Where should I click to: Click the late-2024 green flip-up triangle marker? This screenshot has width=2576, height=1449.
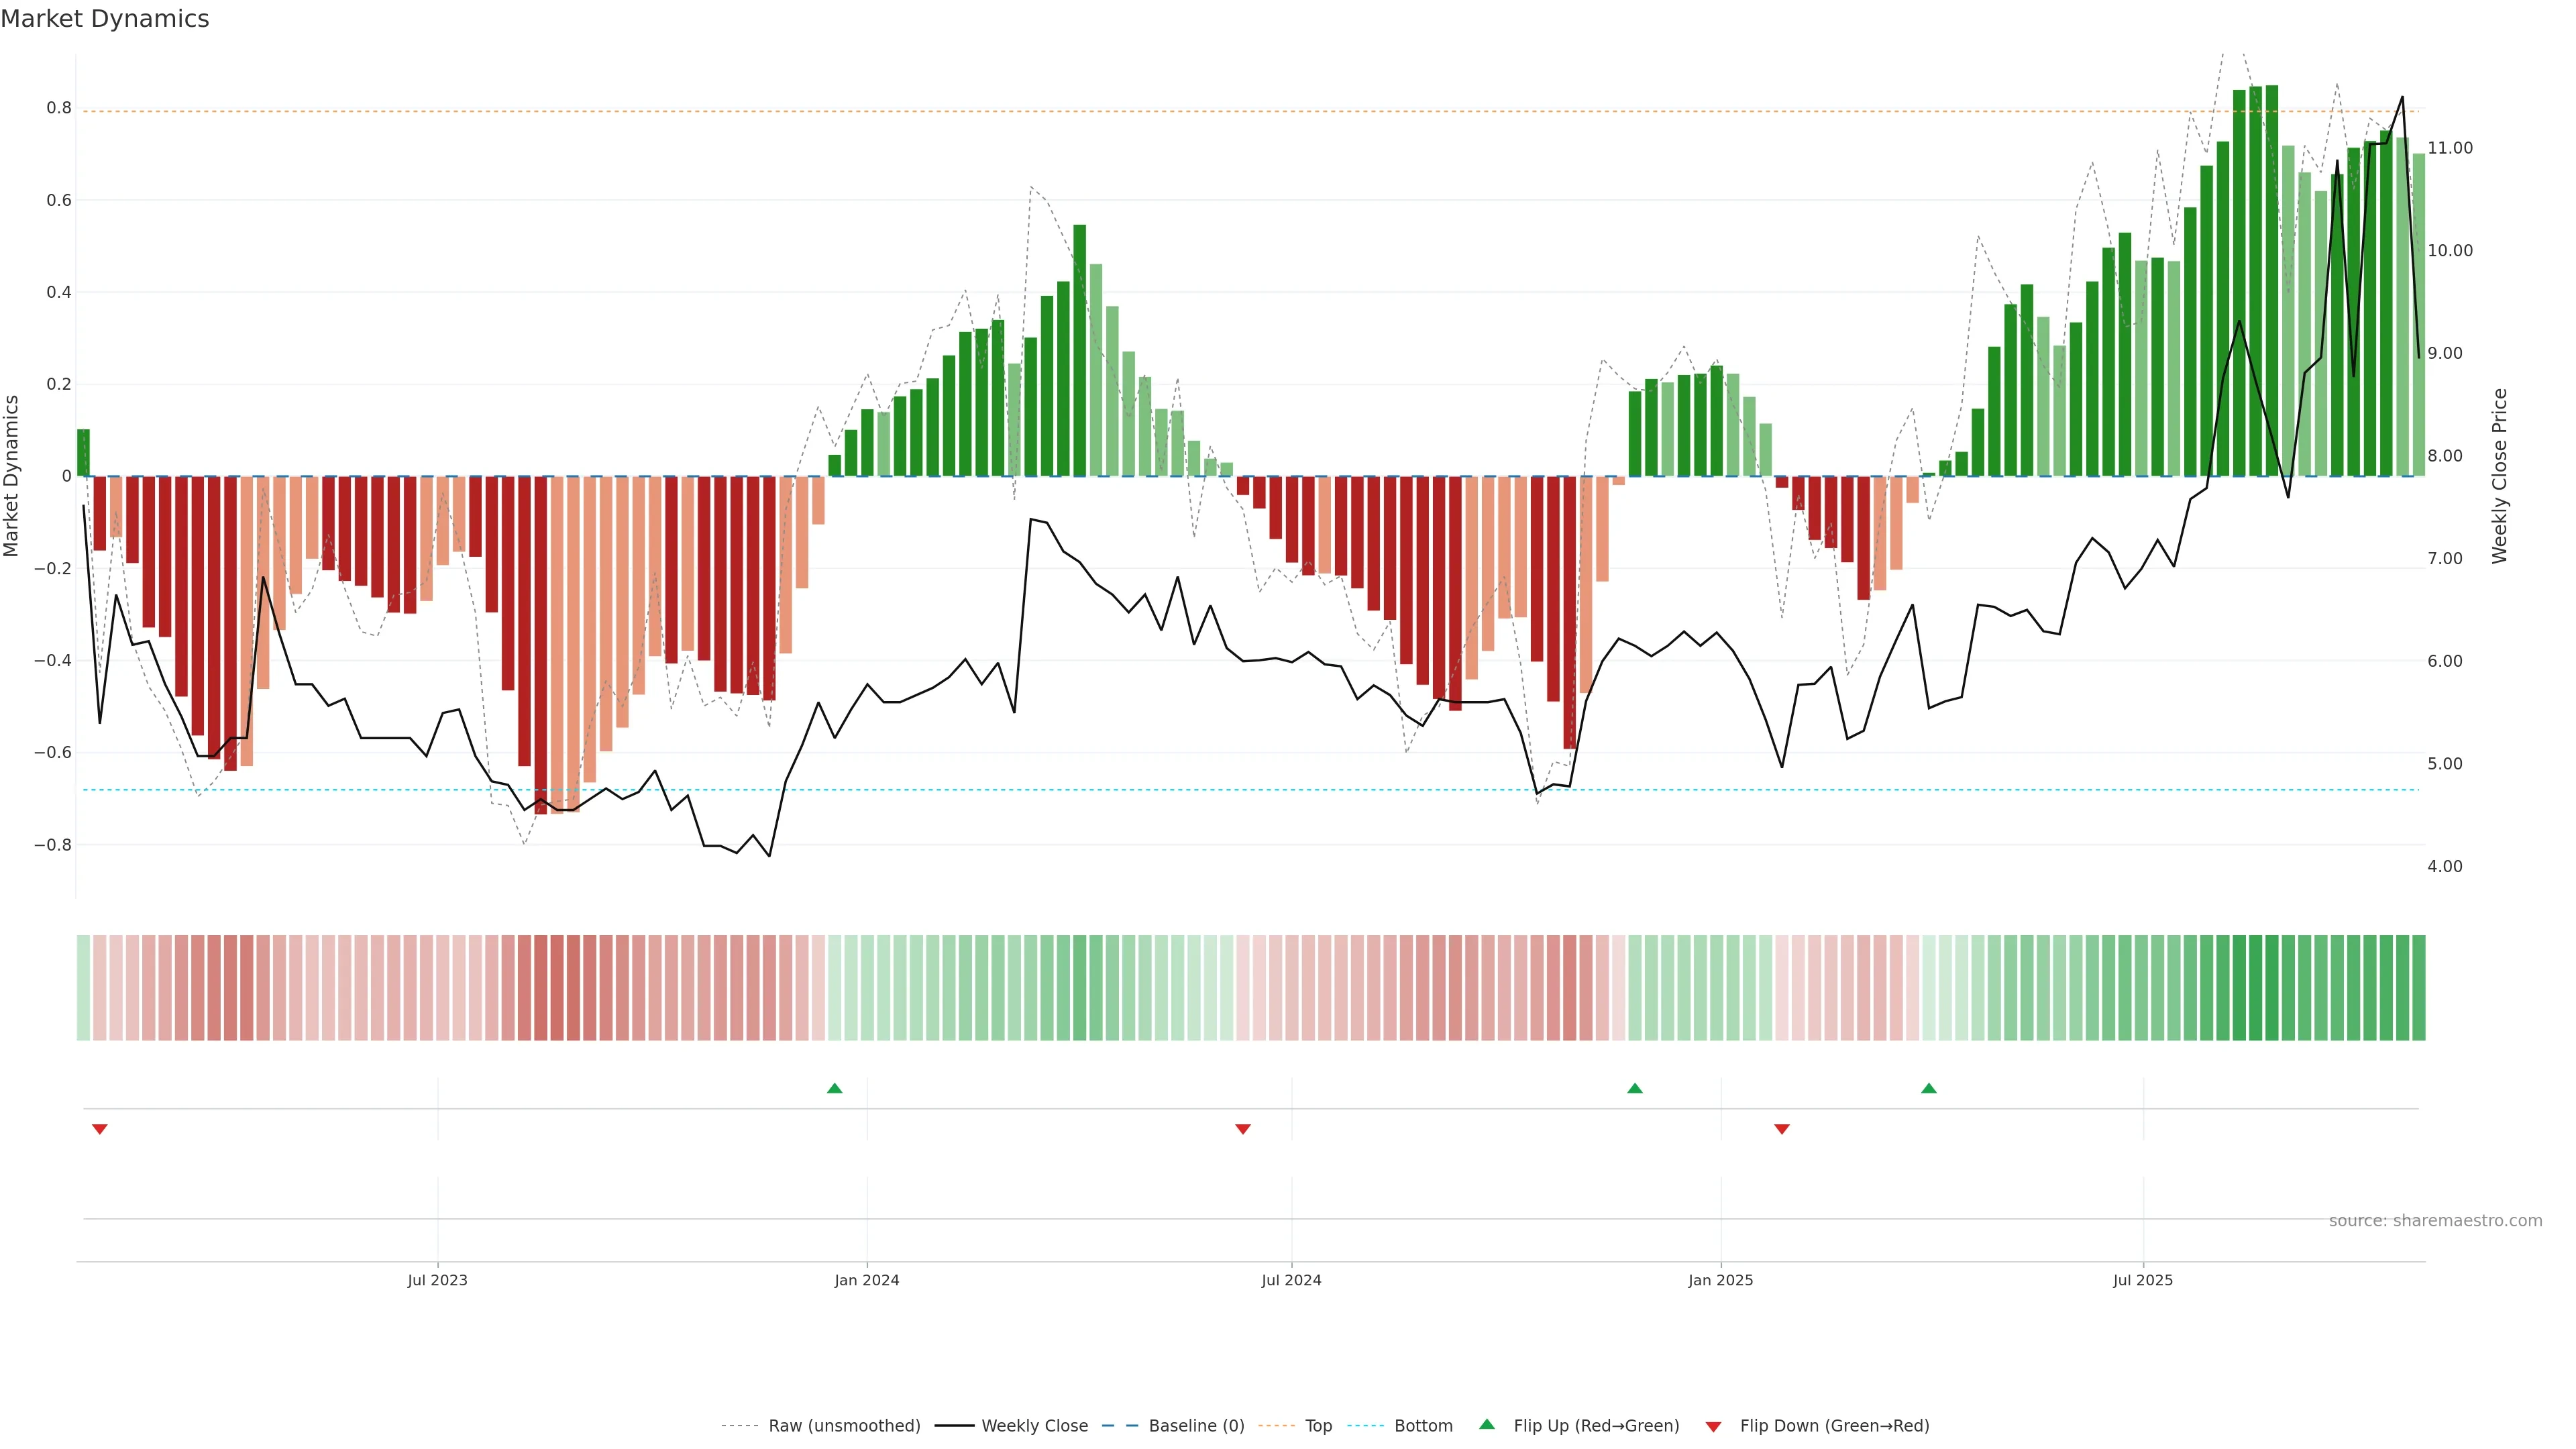tap(1634, 1088)
